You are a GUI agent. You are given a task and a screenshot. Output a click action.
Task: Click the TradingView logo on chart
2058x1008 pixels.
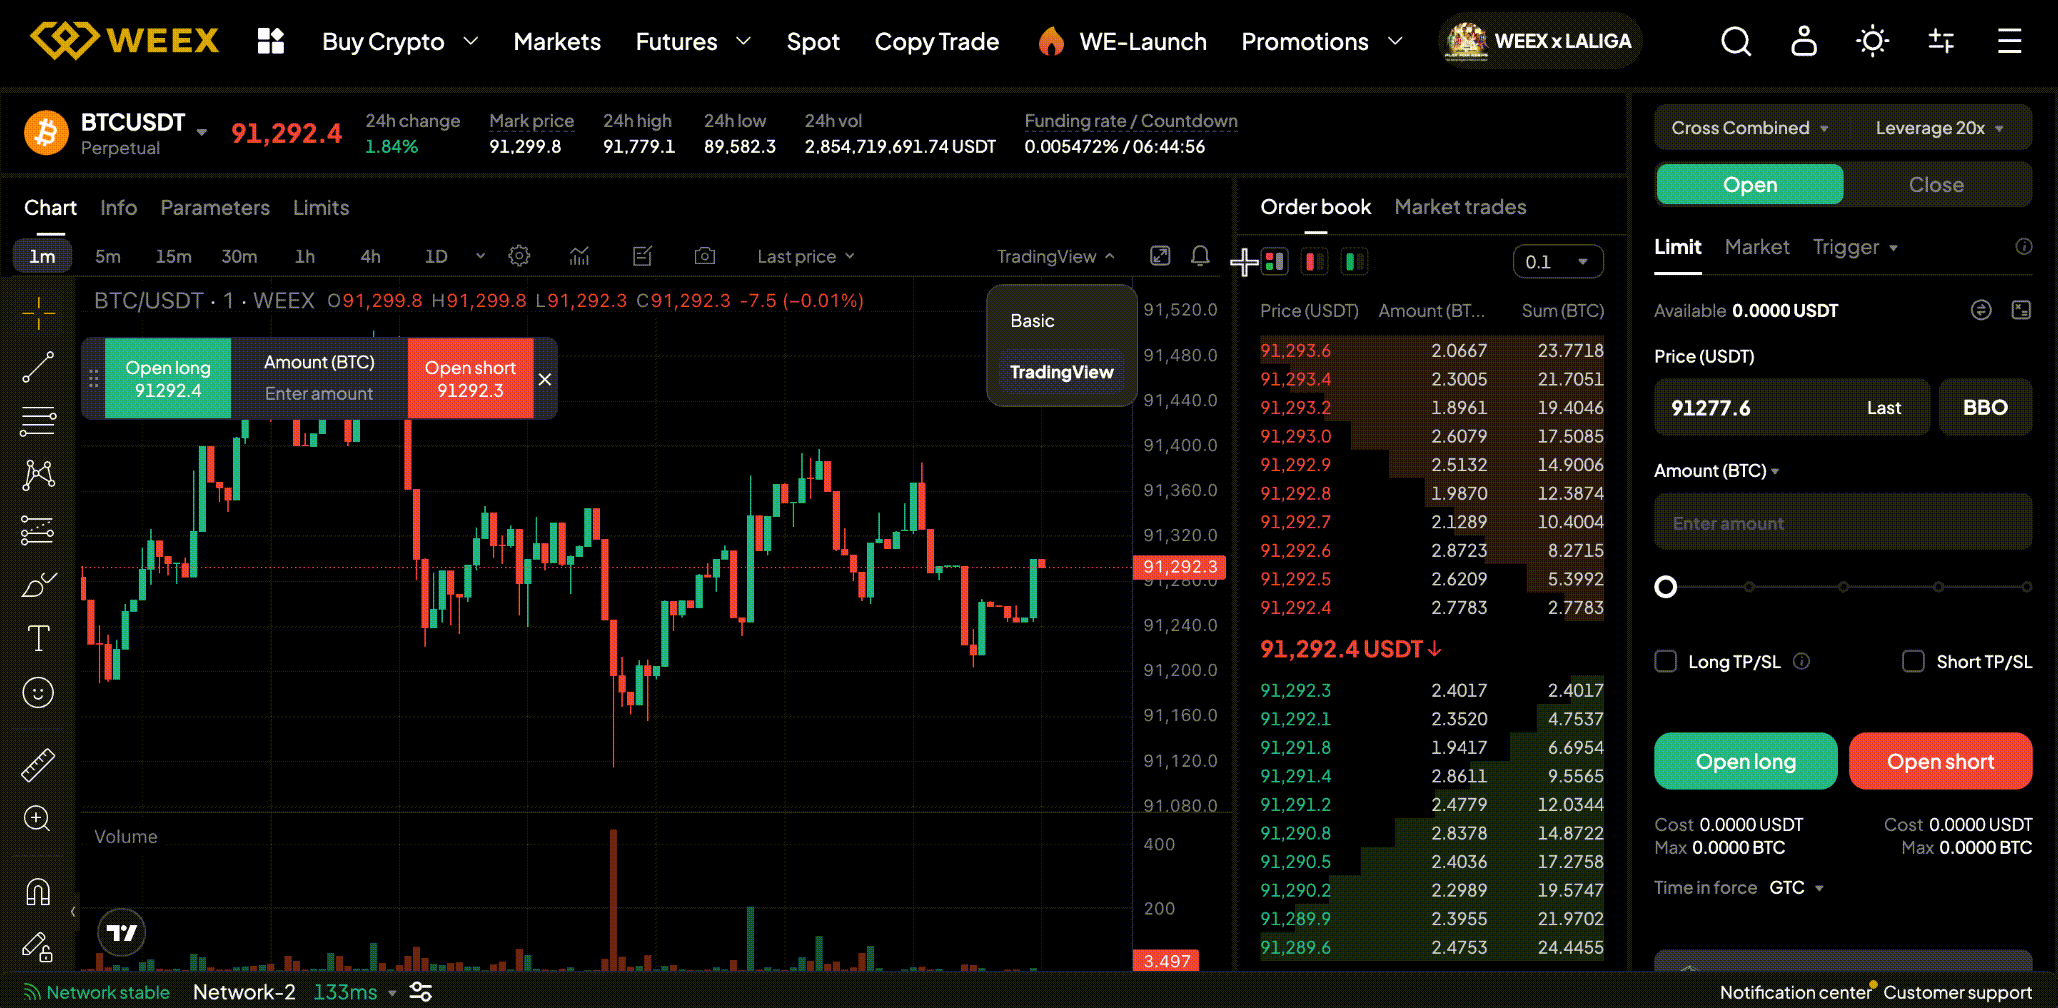[122, 933]
